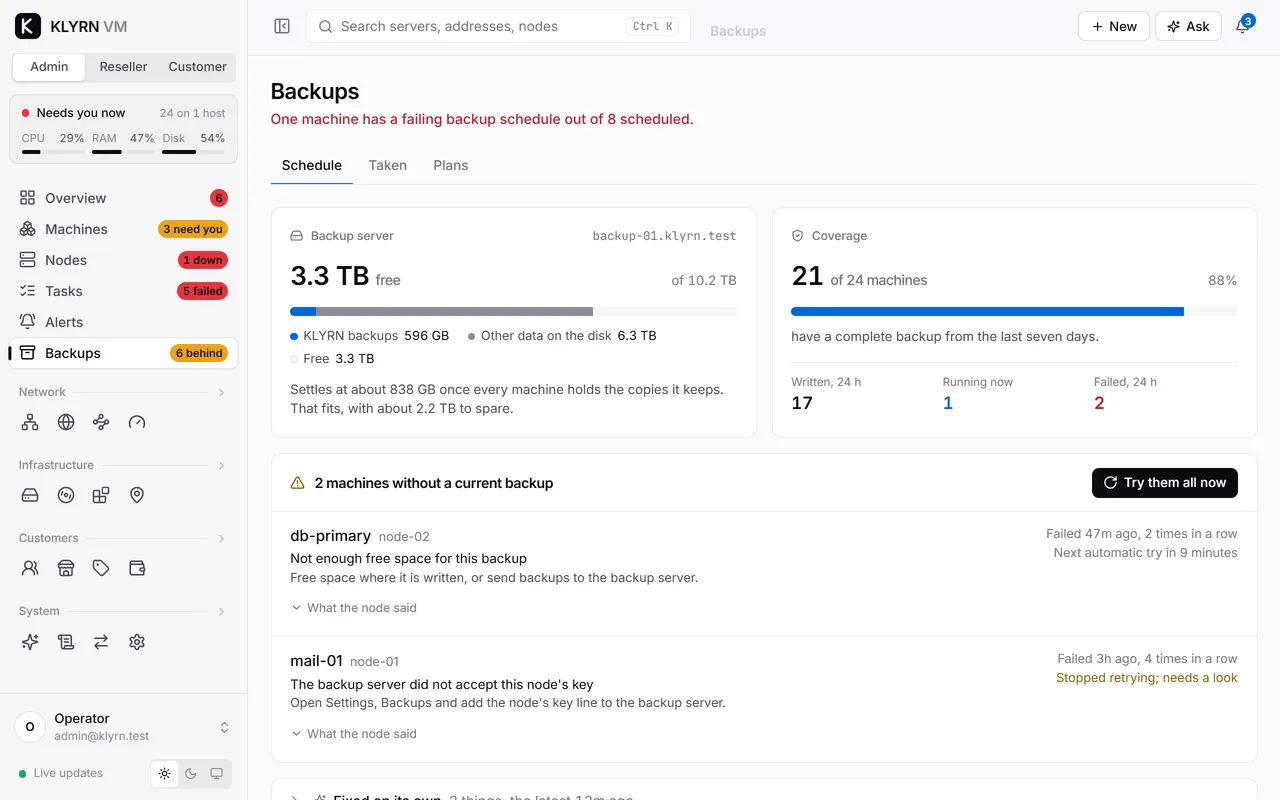Click the storefront icon under Customers

coord(66,568)
